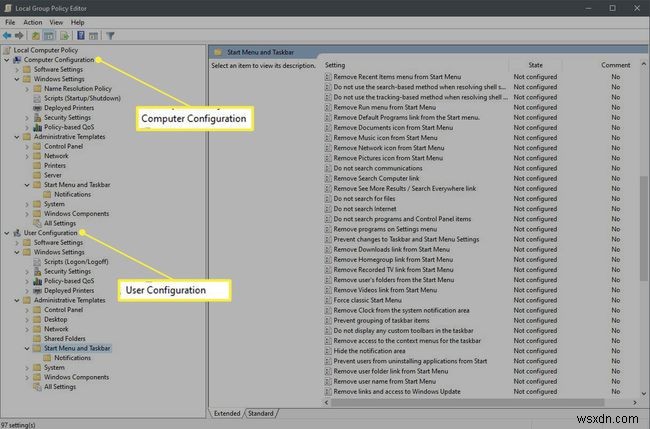Expand Desktop under User Configuration
This screenshot has width=650, height=429.
point(27,320)
